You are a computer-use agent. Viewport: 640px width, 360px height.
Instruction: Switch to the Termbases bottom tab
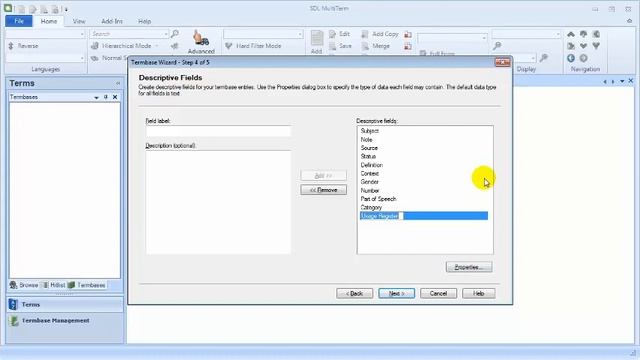coord(87,285)
